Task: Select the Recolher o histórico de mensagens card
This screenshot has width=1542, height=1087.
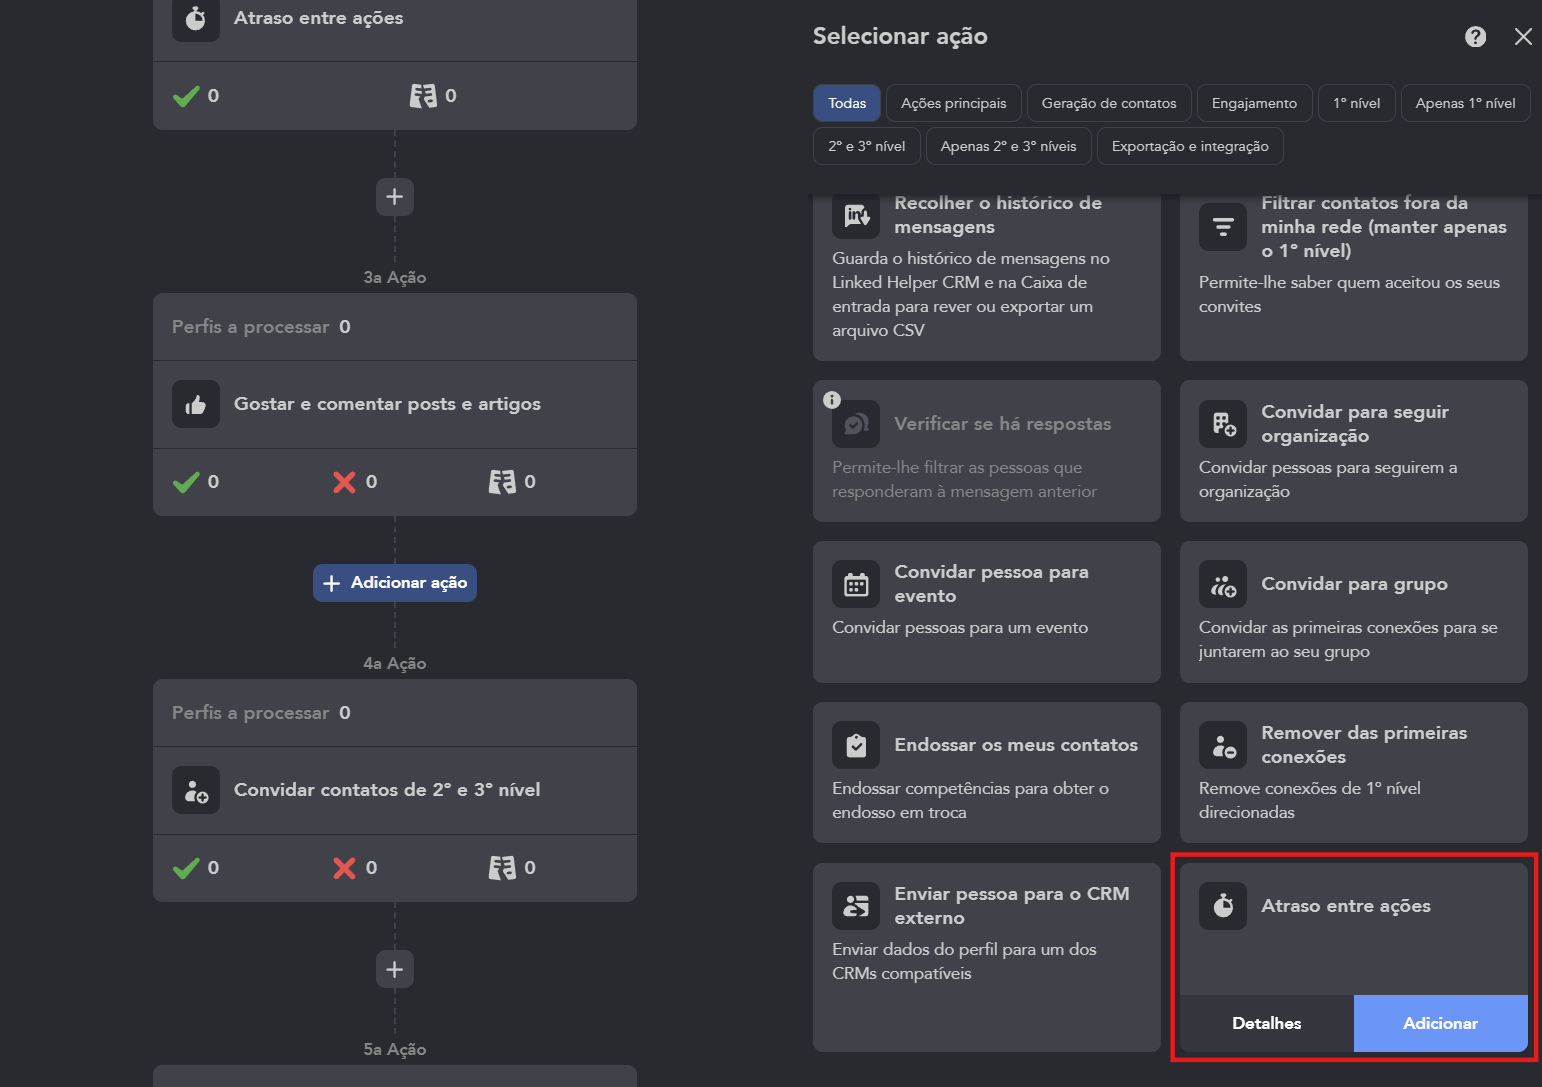Action: click(x=987, y=277)
